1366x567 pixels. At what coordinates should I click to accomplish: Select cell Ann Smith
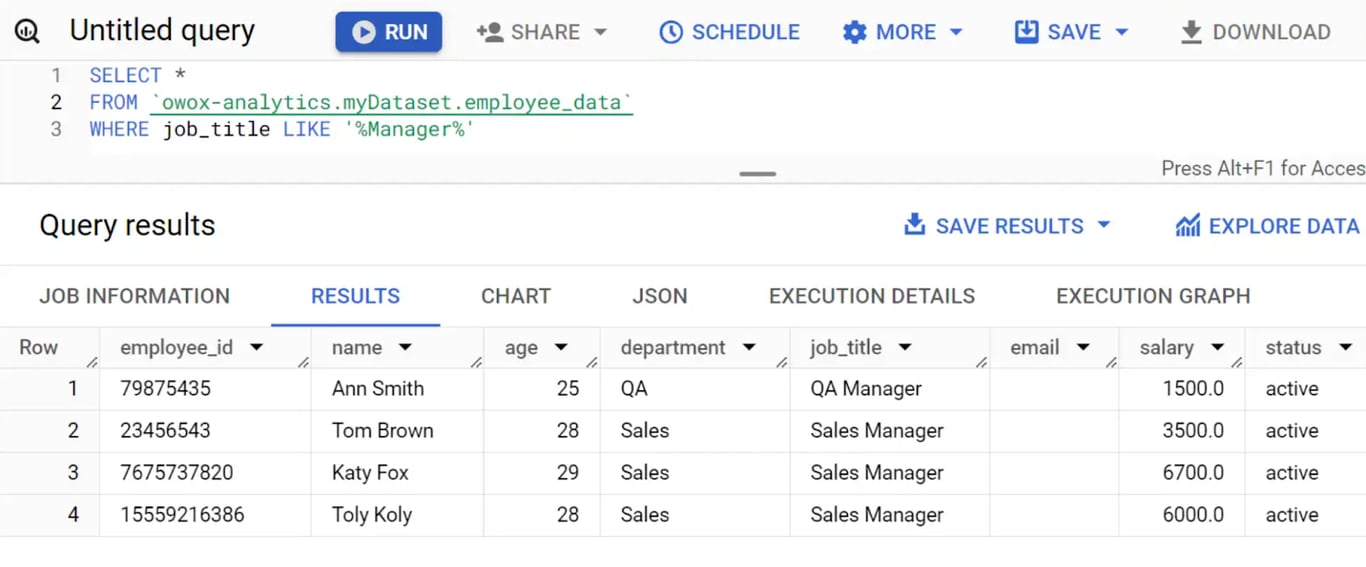coord(378,389)
